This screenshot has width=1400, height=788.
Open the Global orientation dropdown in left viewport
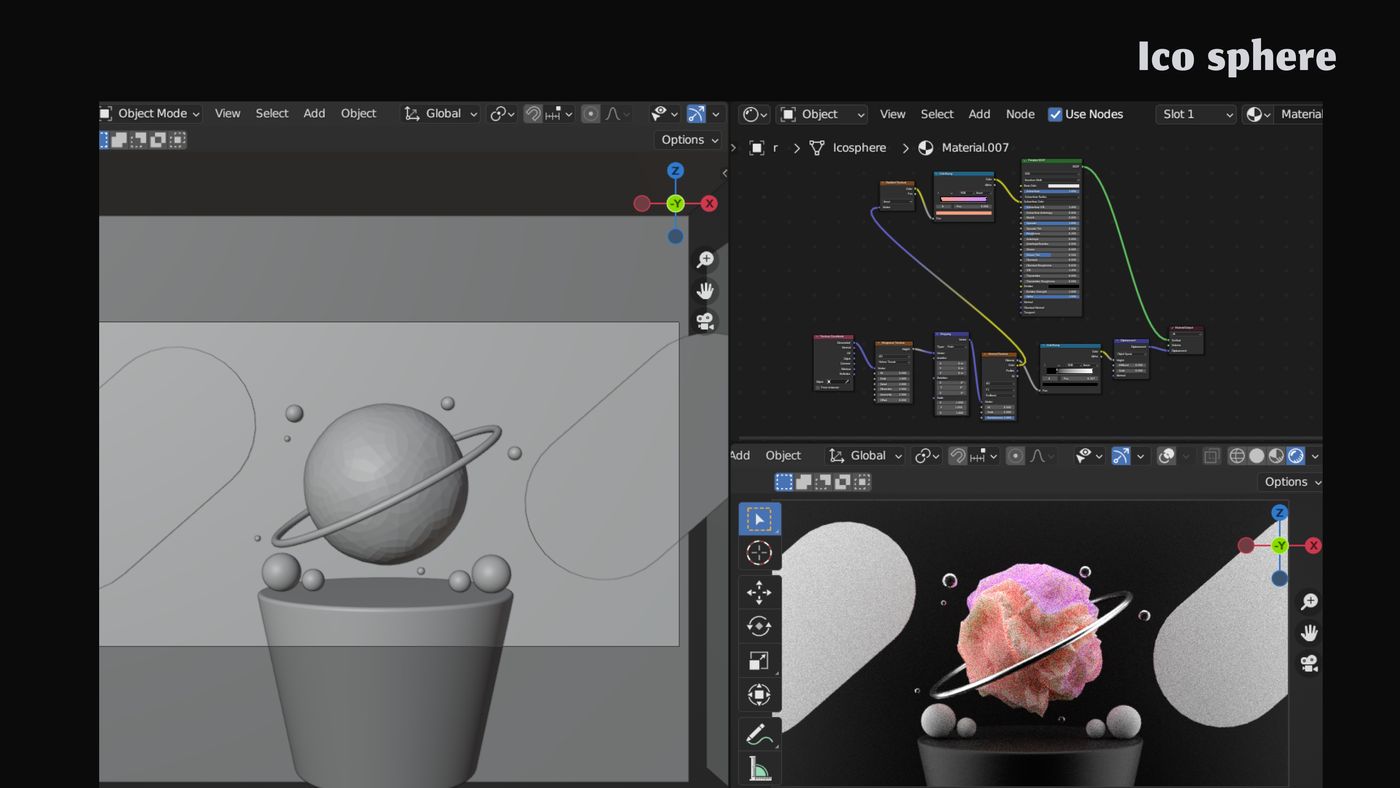(440, 114)
